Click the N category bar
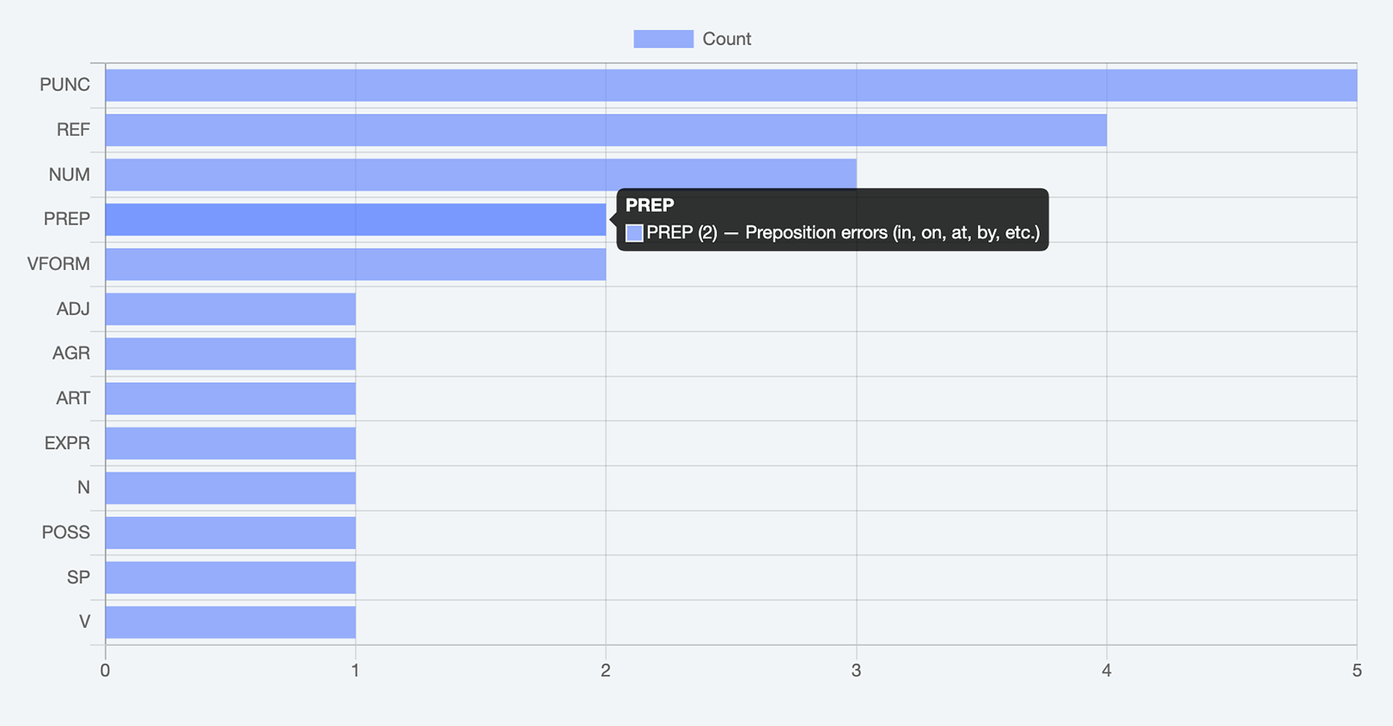Screen dimensions: 1393x726 pos(230,488)
